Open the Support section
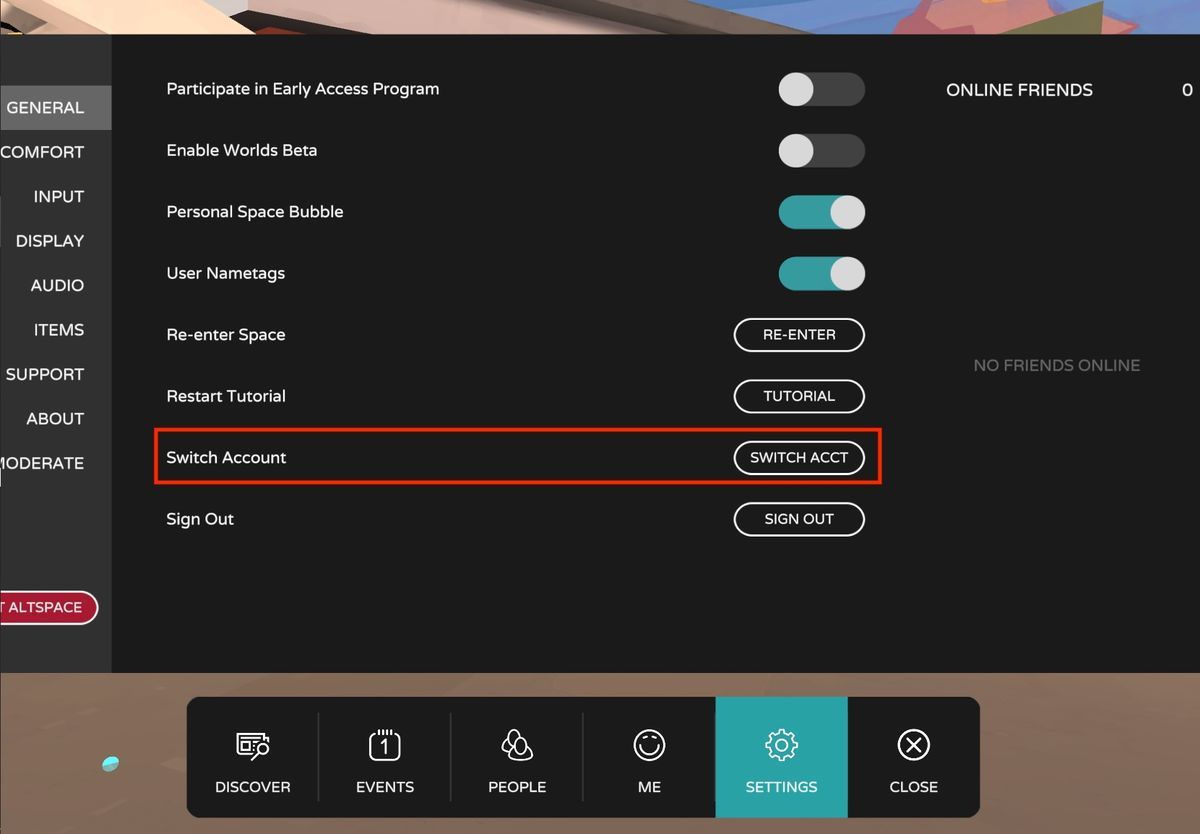Screen dimensions: 1200x834 [44, 374]
